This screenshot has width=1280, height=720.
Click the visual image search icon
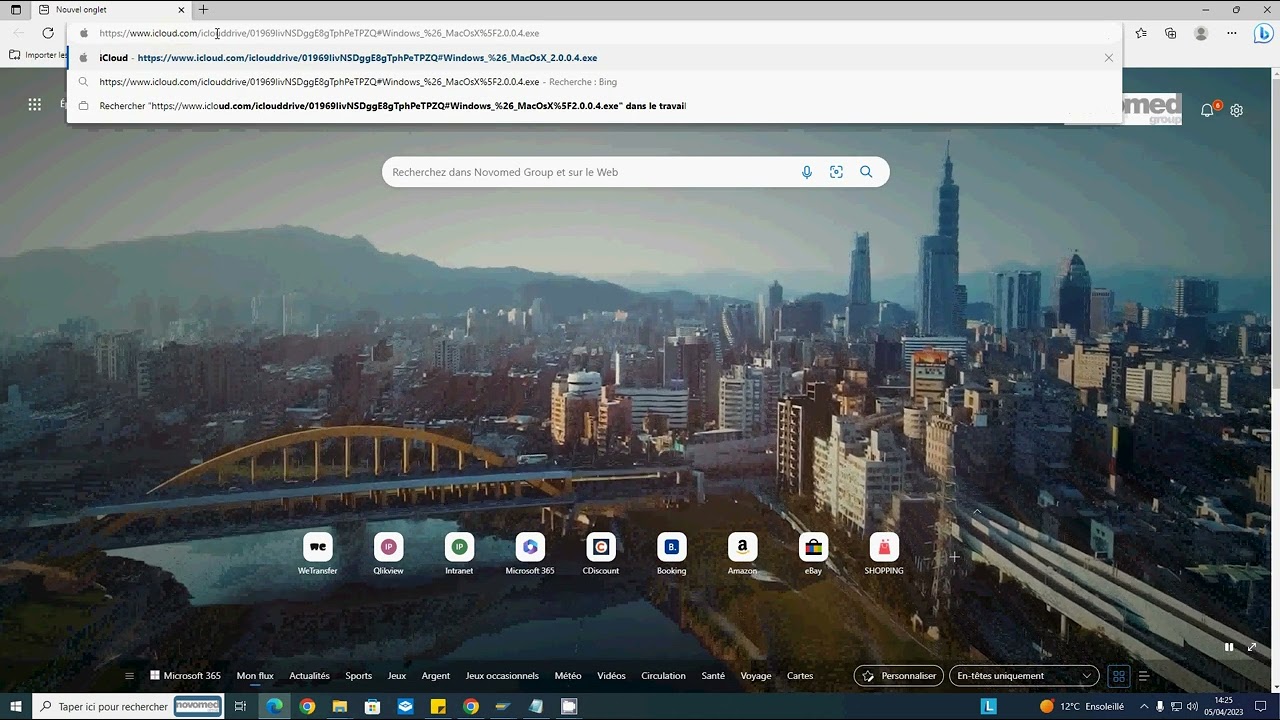[x=836, y=172]
